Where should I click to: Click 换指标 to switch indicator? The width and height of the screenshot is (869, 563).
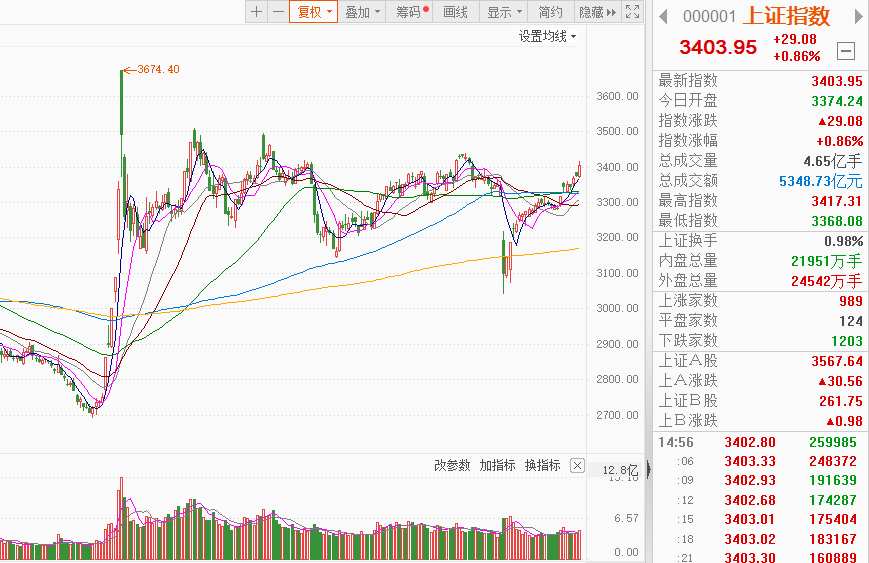pyautogui.click(x=542, y=465)
